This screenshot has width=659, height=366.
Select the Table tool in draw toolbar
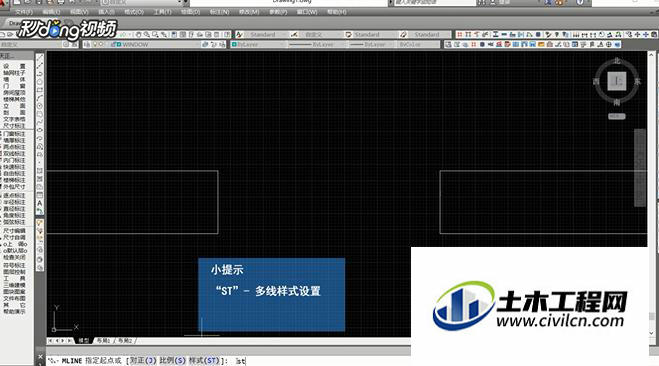[40, 195]
